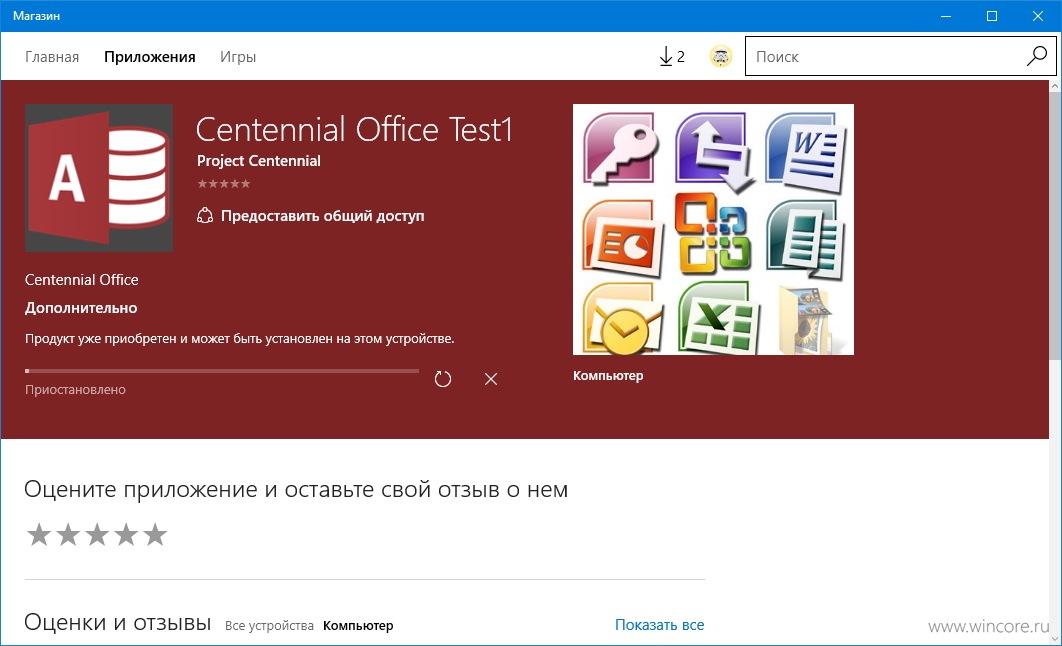
Task: Rate the app two stars
Action: 68,534
